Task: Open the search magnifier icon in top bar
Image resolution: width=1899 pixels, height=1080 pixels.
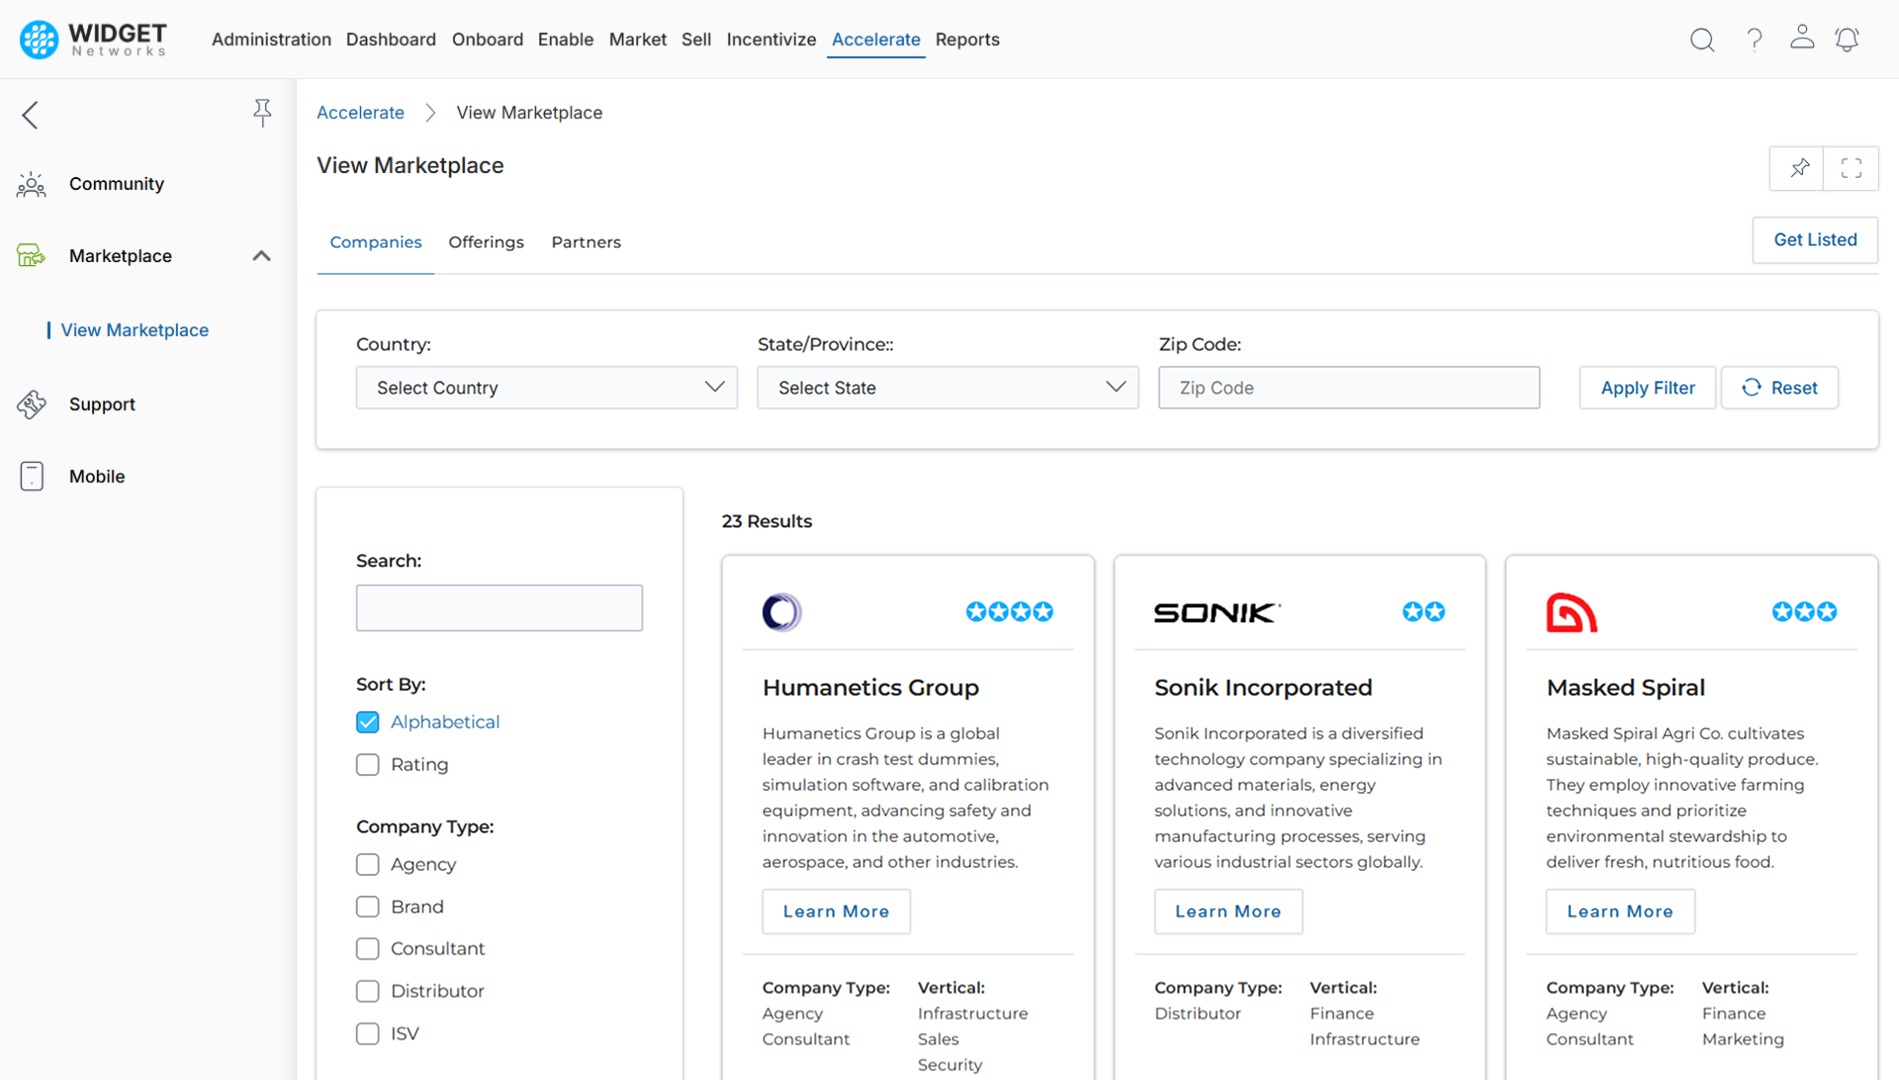Action: point(1701,40)
